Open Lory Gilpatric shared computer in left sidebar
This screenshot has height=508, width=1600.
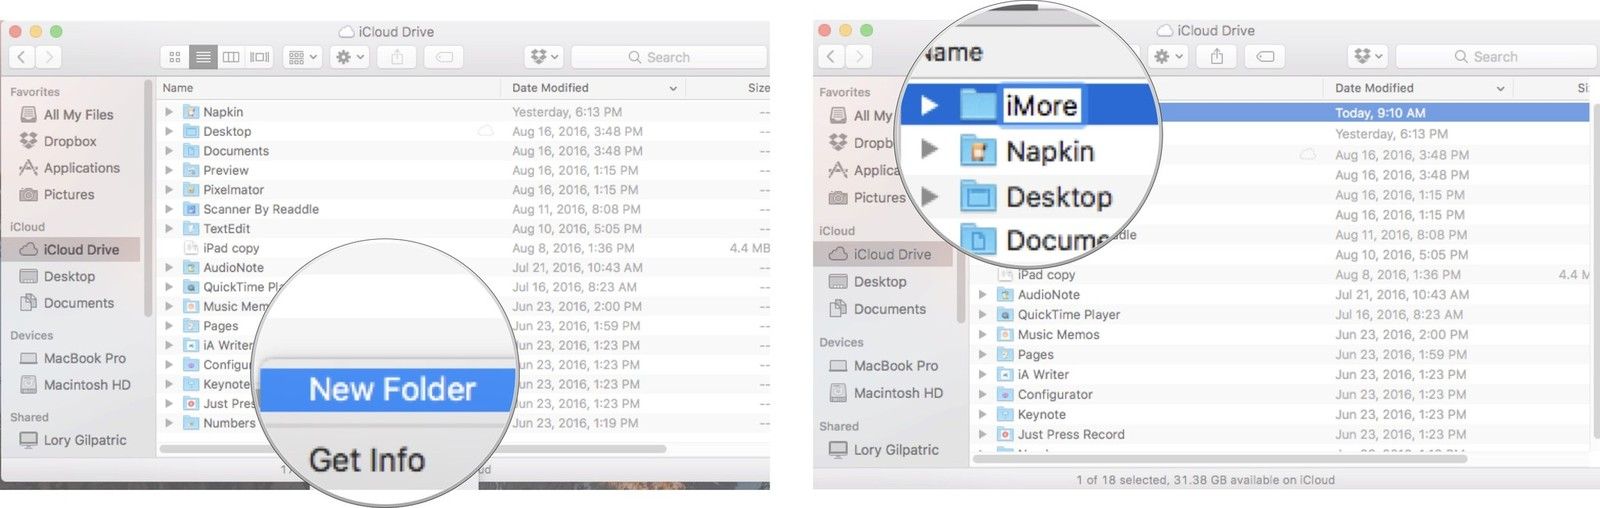coord(84,440)
